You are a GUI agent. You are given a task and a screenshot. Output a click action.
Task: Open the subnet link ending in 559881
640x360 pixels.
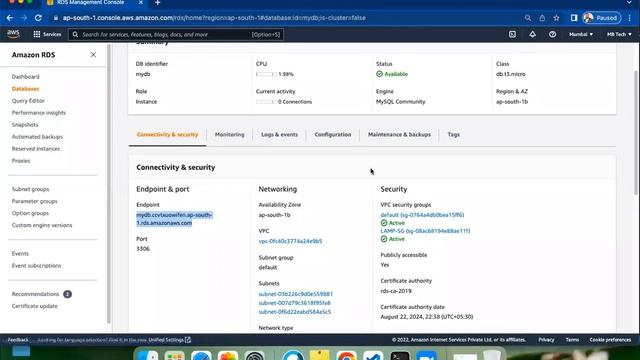tap(296, 294)
